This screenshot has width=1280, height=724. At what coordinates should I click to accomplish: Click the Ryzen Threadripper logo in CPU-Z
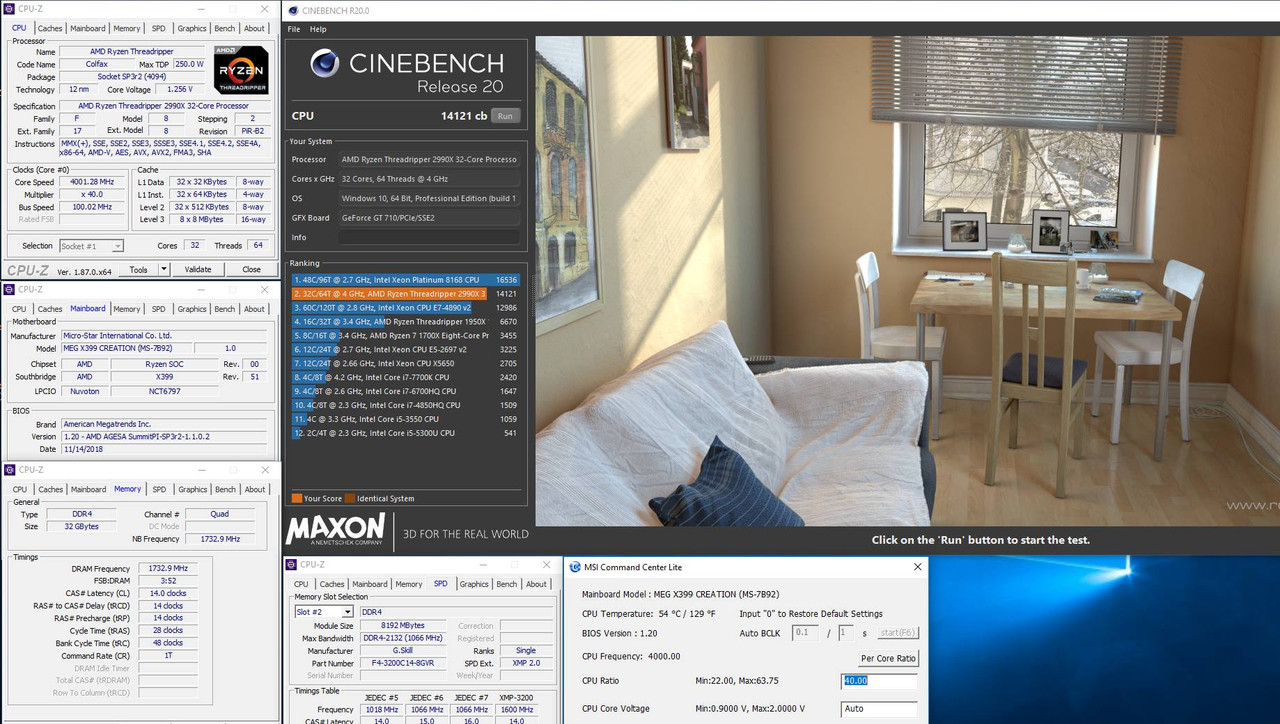tap(241, 70)
